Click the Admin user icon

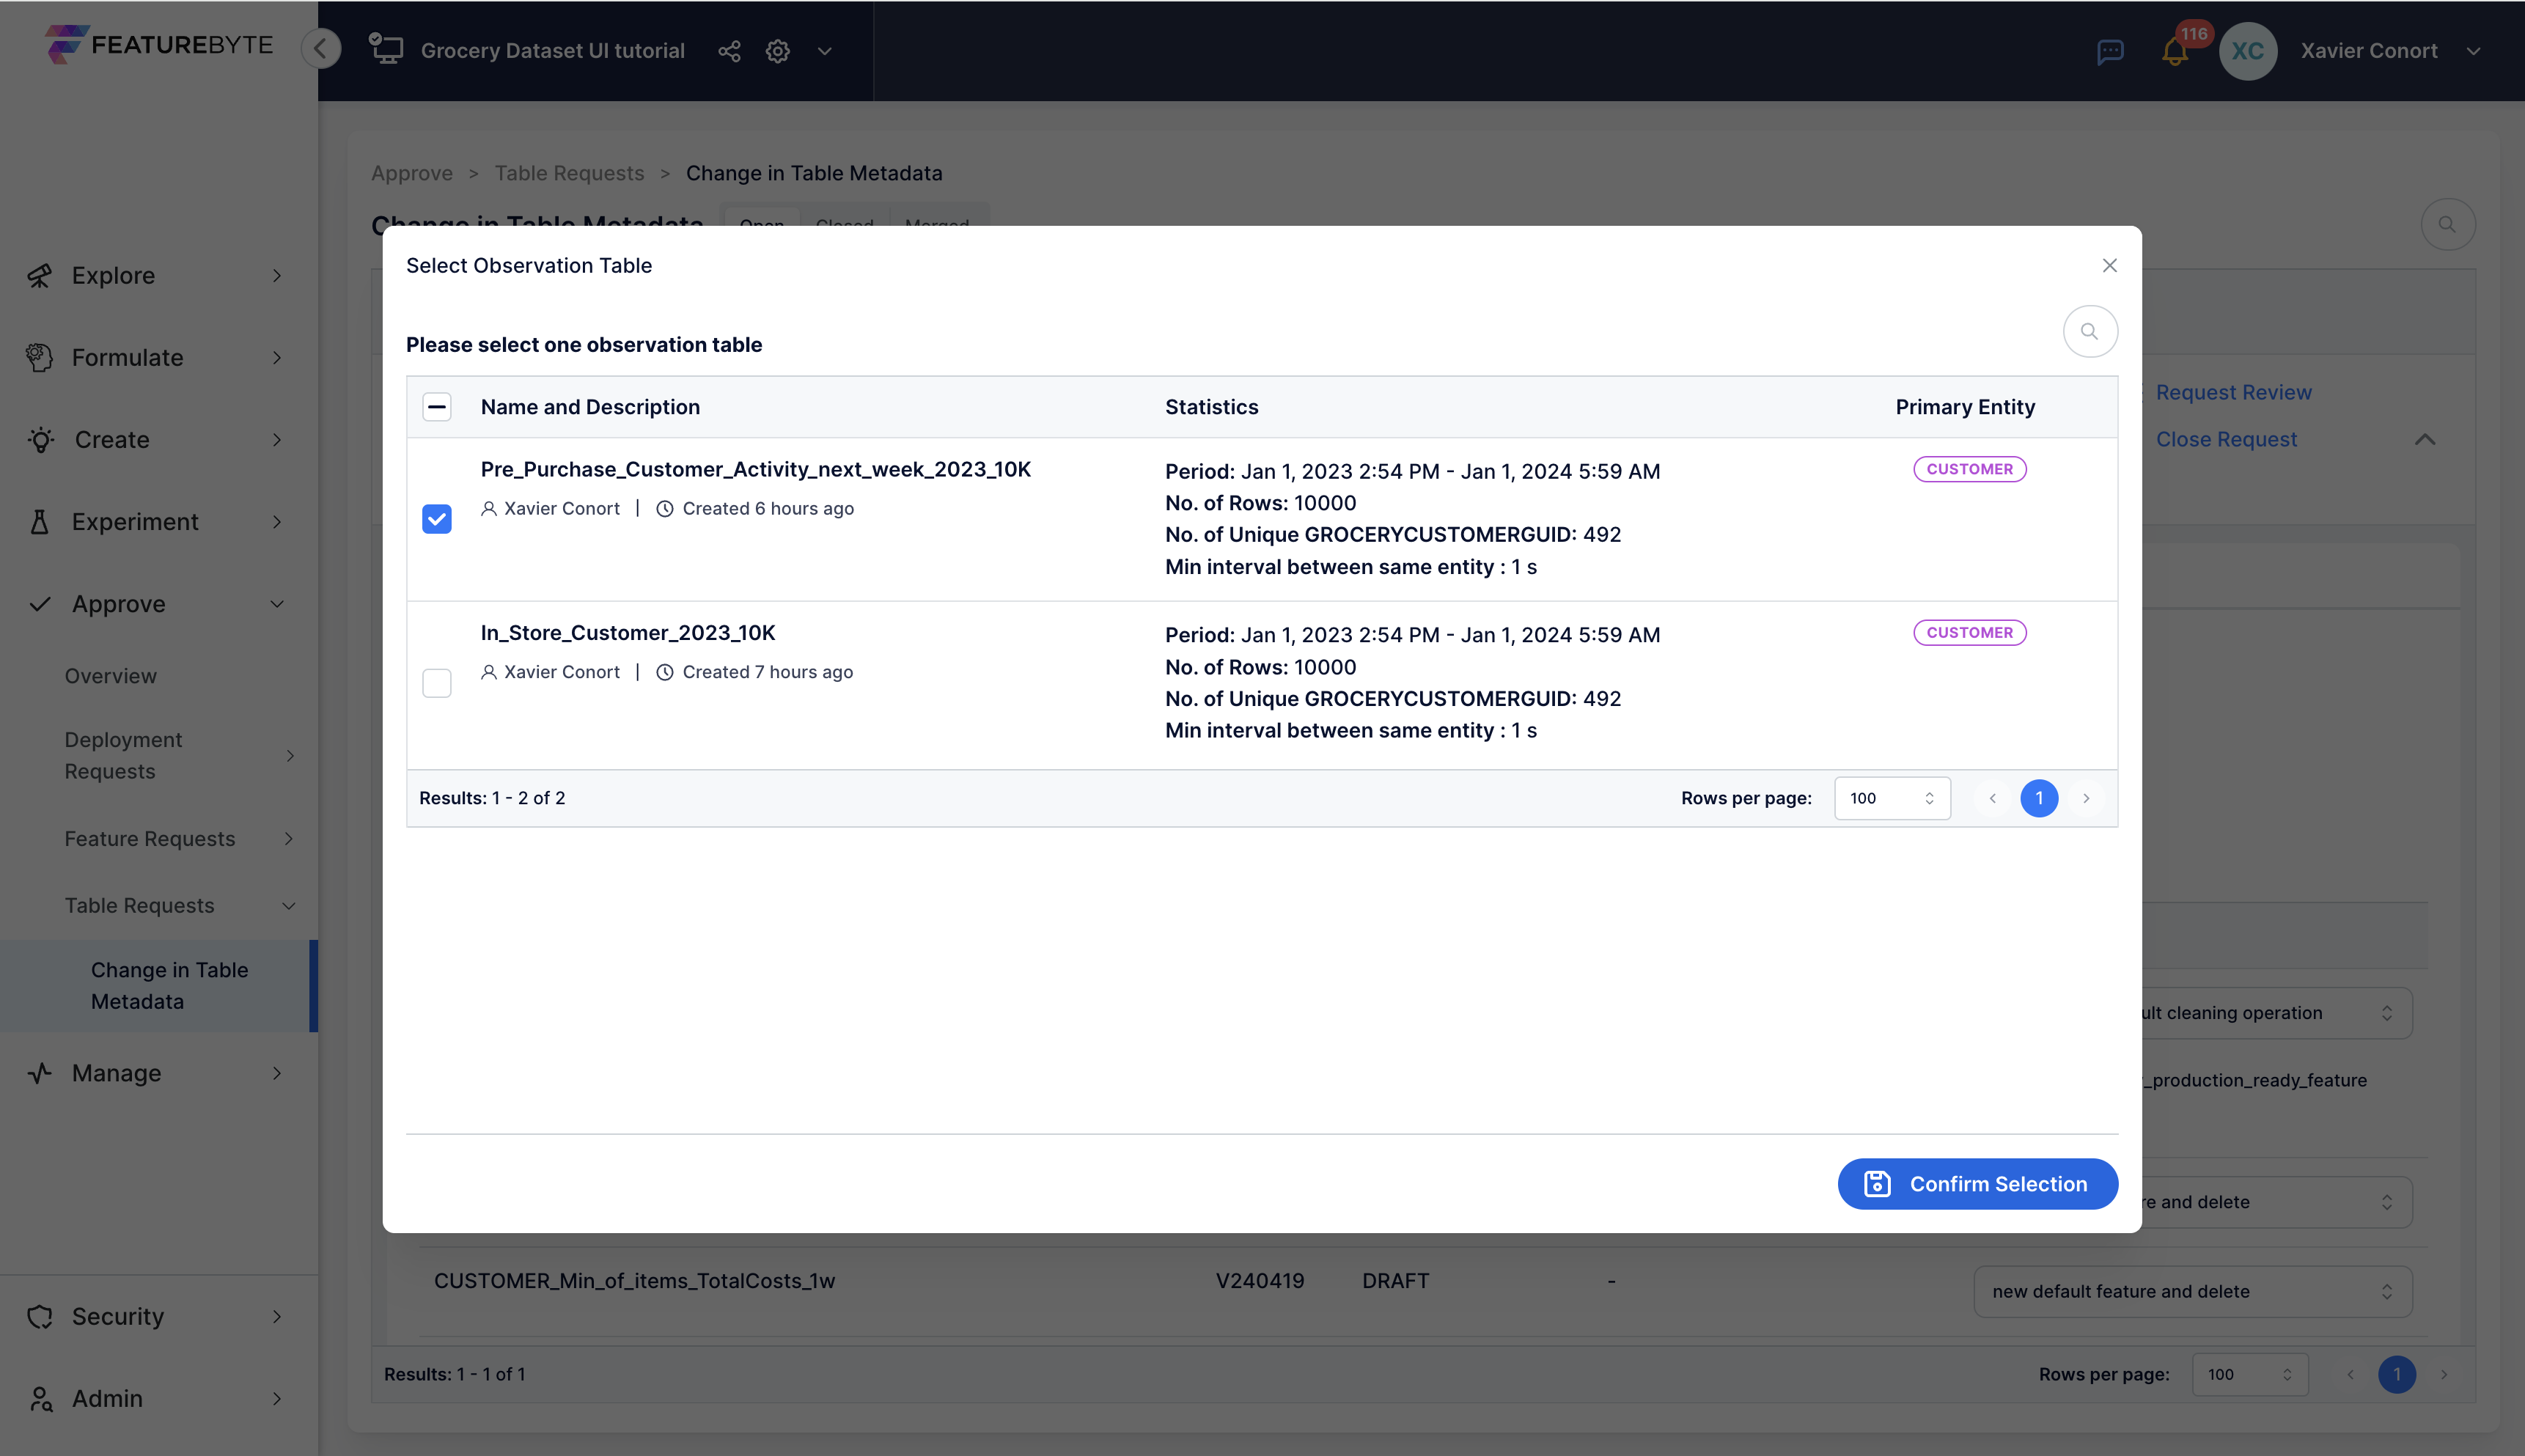click(40, 1398)
